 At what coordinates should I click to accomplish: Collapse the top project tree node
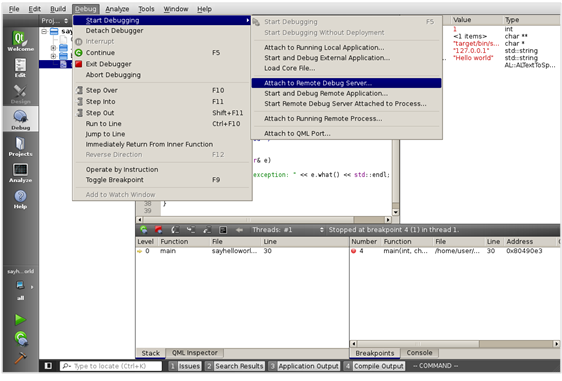(x=44, y=32)
